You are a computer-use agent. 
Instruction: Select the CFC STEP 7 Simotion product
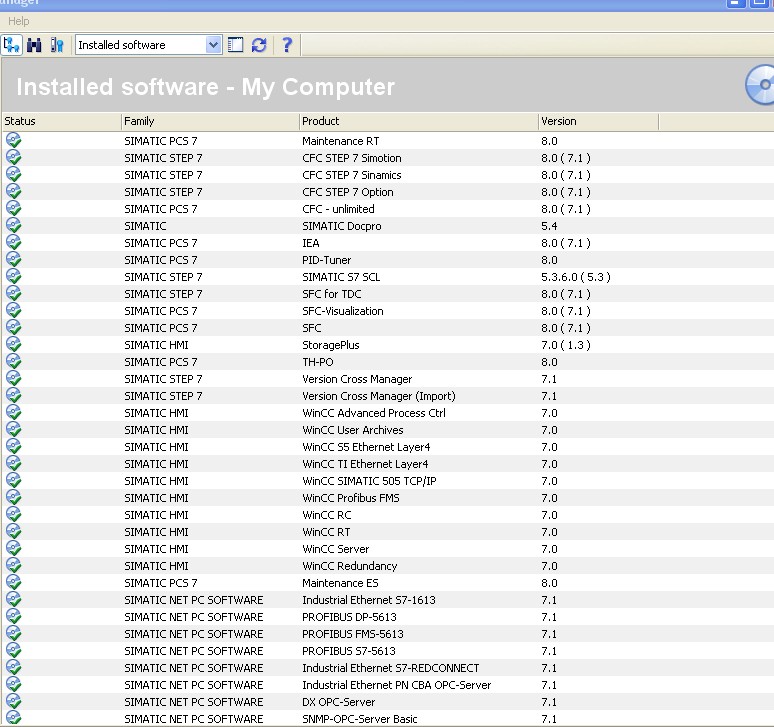[351, 158]
